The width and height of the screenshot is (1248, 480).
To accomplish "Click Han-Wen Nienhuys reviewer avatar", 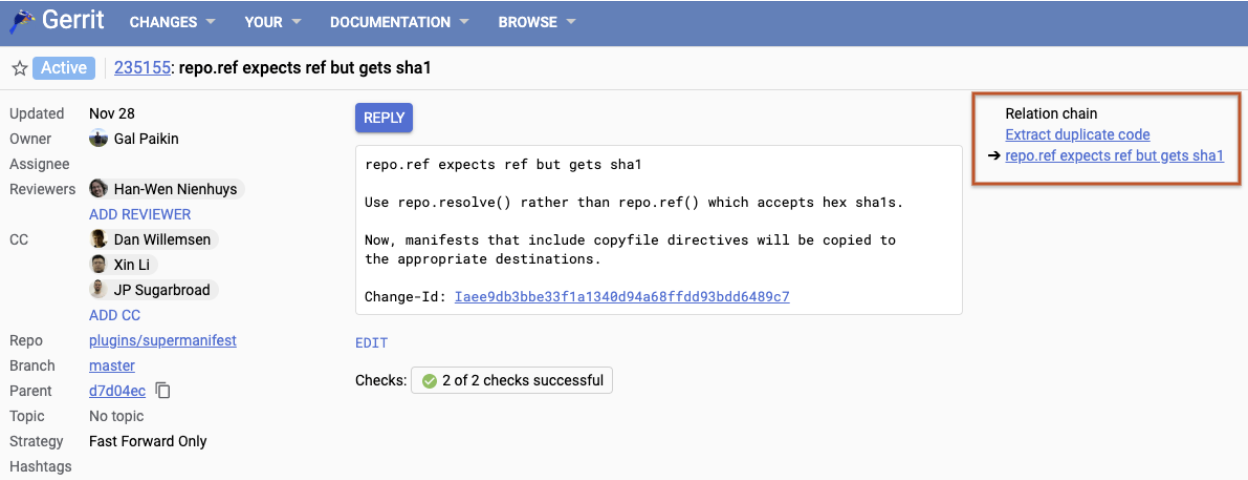I will (x=99, y=189).
